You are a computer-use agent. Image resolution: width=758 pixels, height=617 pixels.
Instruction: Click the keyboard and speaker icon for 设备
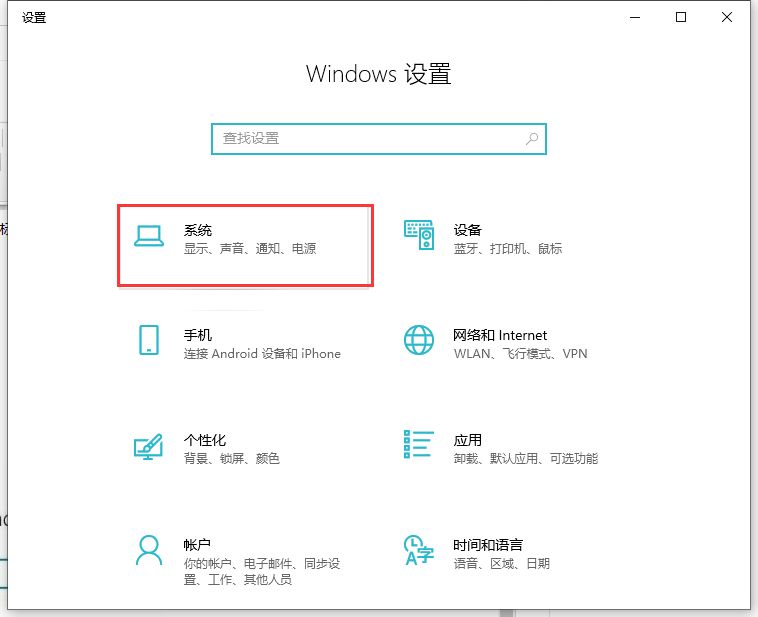coord(418,236)
